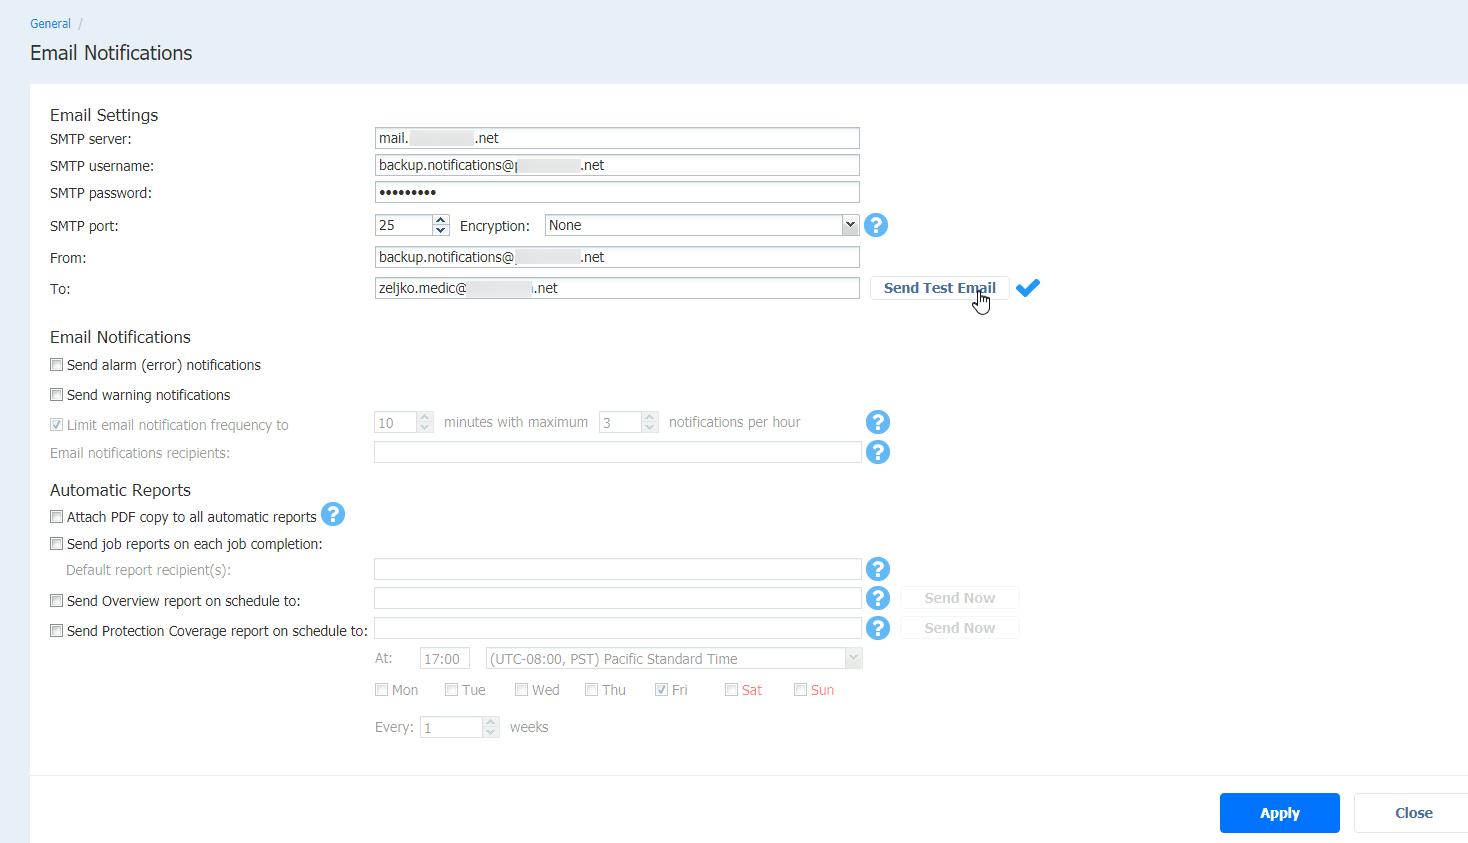Click the SMTP server field

[617, 138]
